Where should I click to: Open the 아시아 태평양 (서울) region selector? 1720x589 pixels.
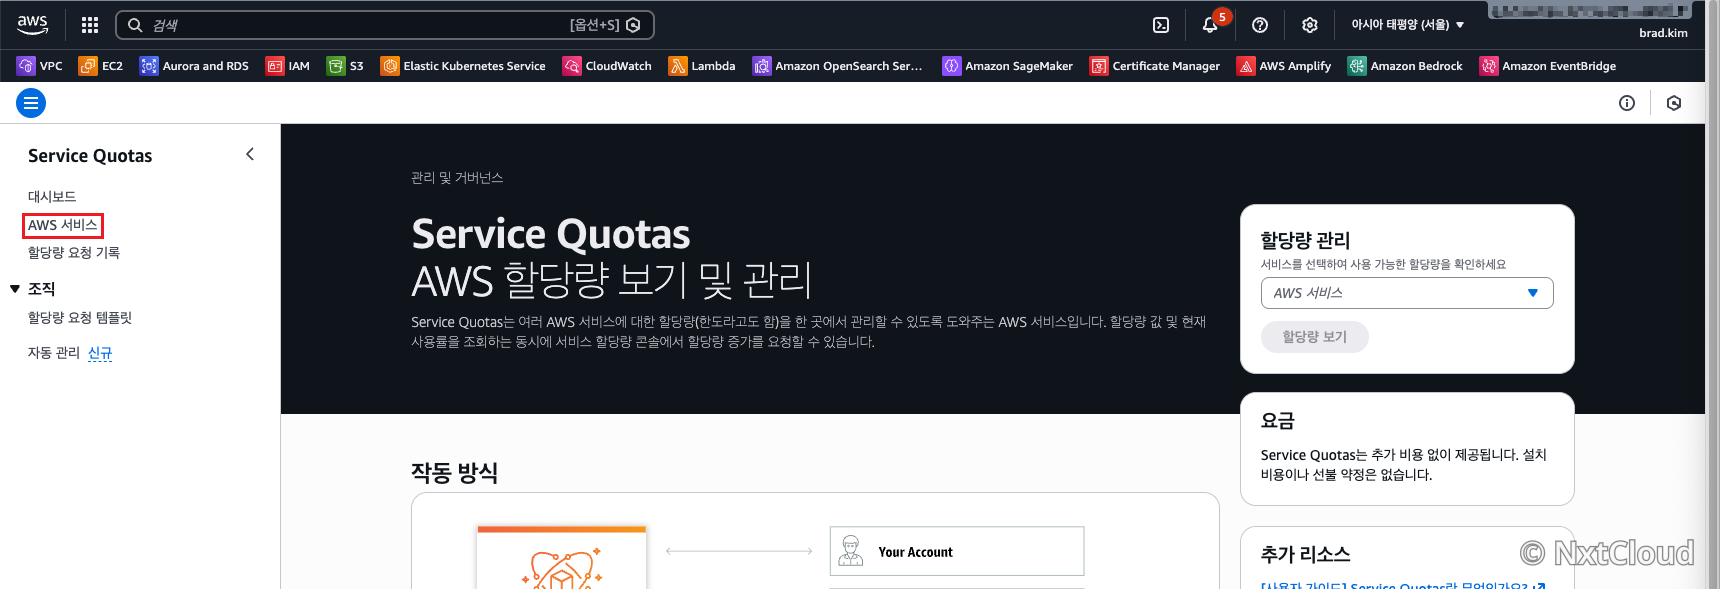coord(1407,25)
